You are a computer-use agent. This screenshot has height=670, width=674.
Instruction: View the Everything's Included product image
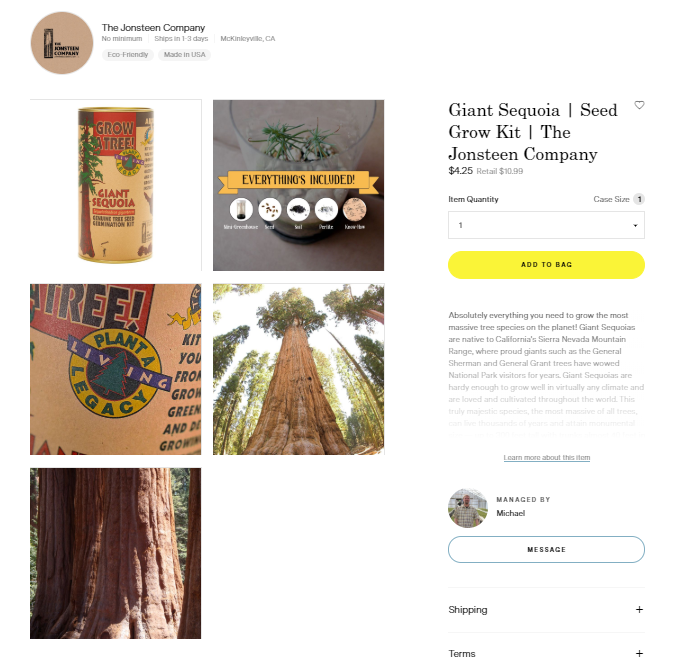[298, 185]
